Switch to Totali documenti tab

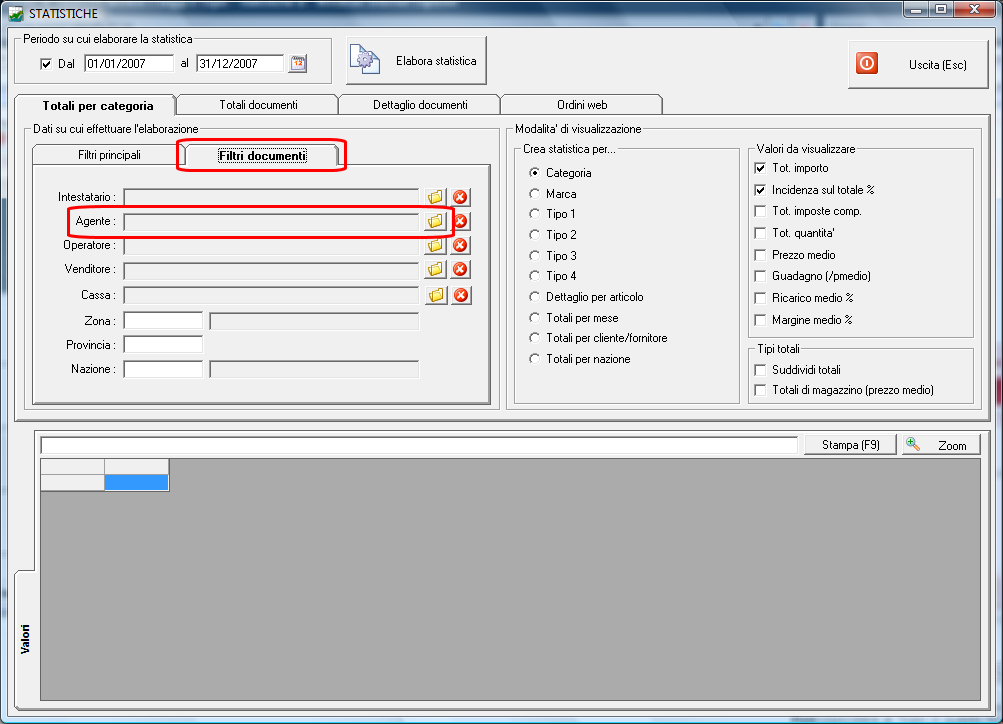click(x=258, y=105)
